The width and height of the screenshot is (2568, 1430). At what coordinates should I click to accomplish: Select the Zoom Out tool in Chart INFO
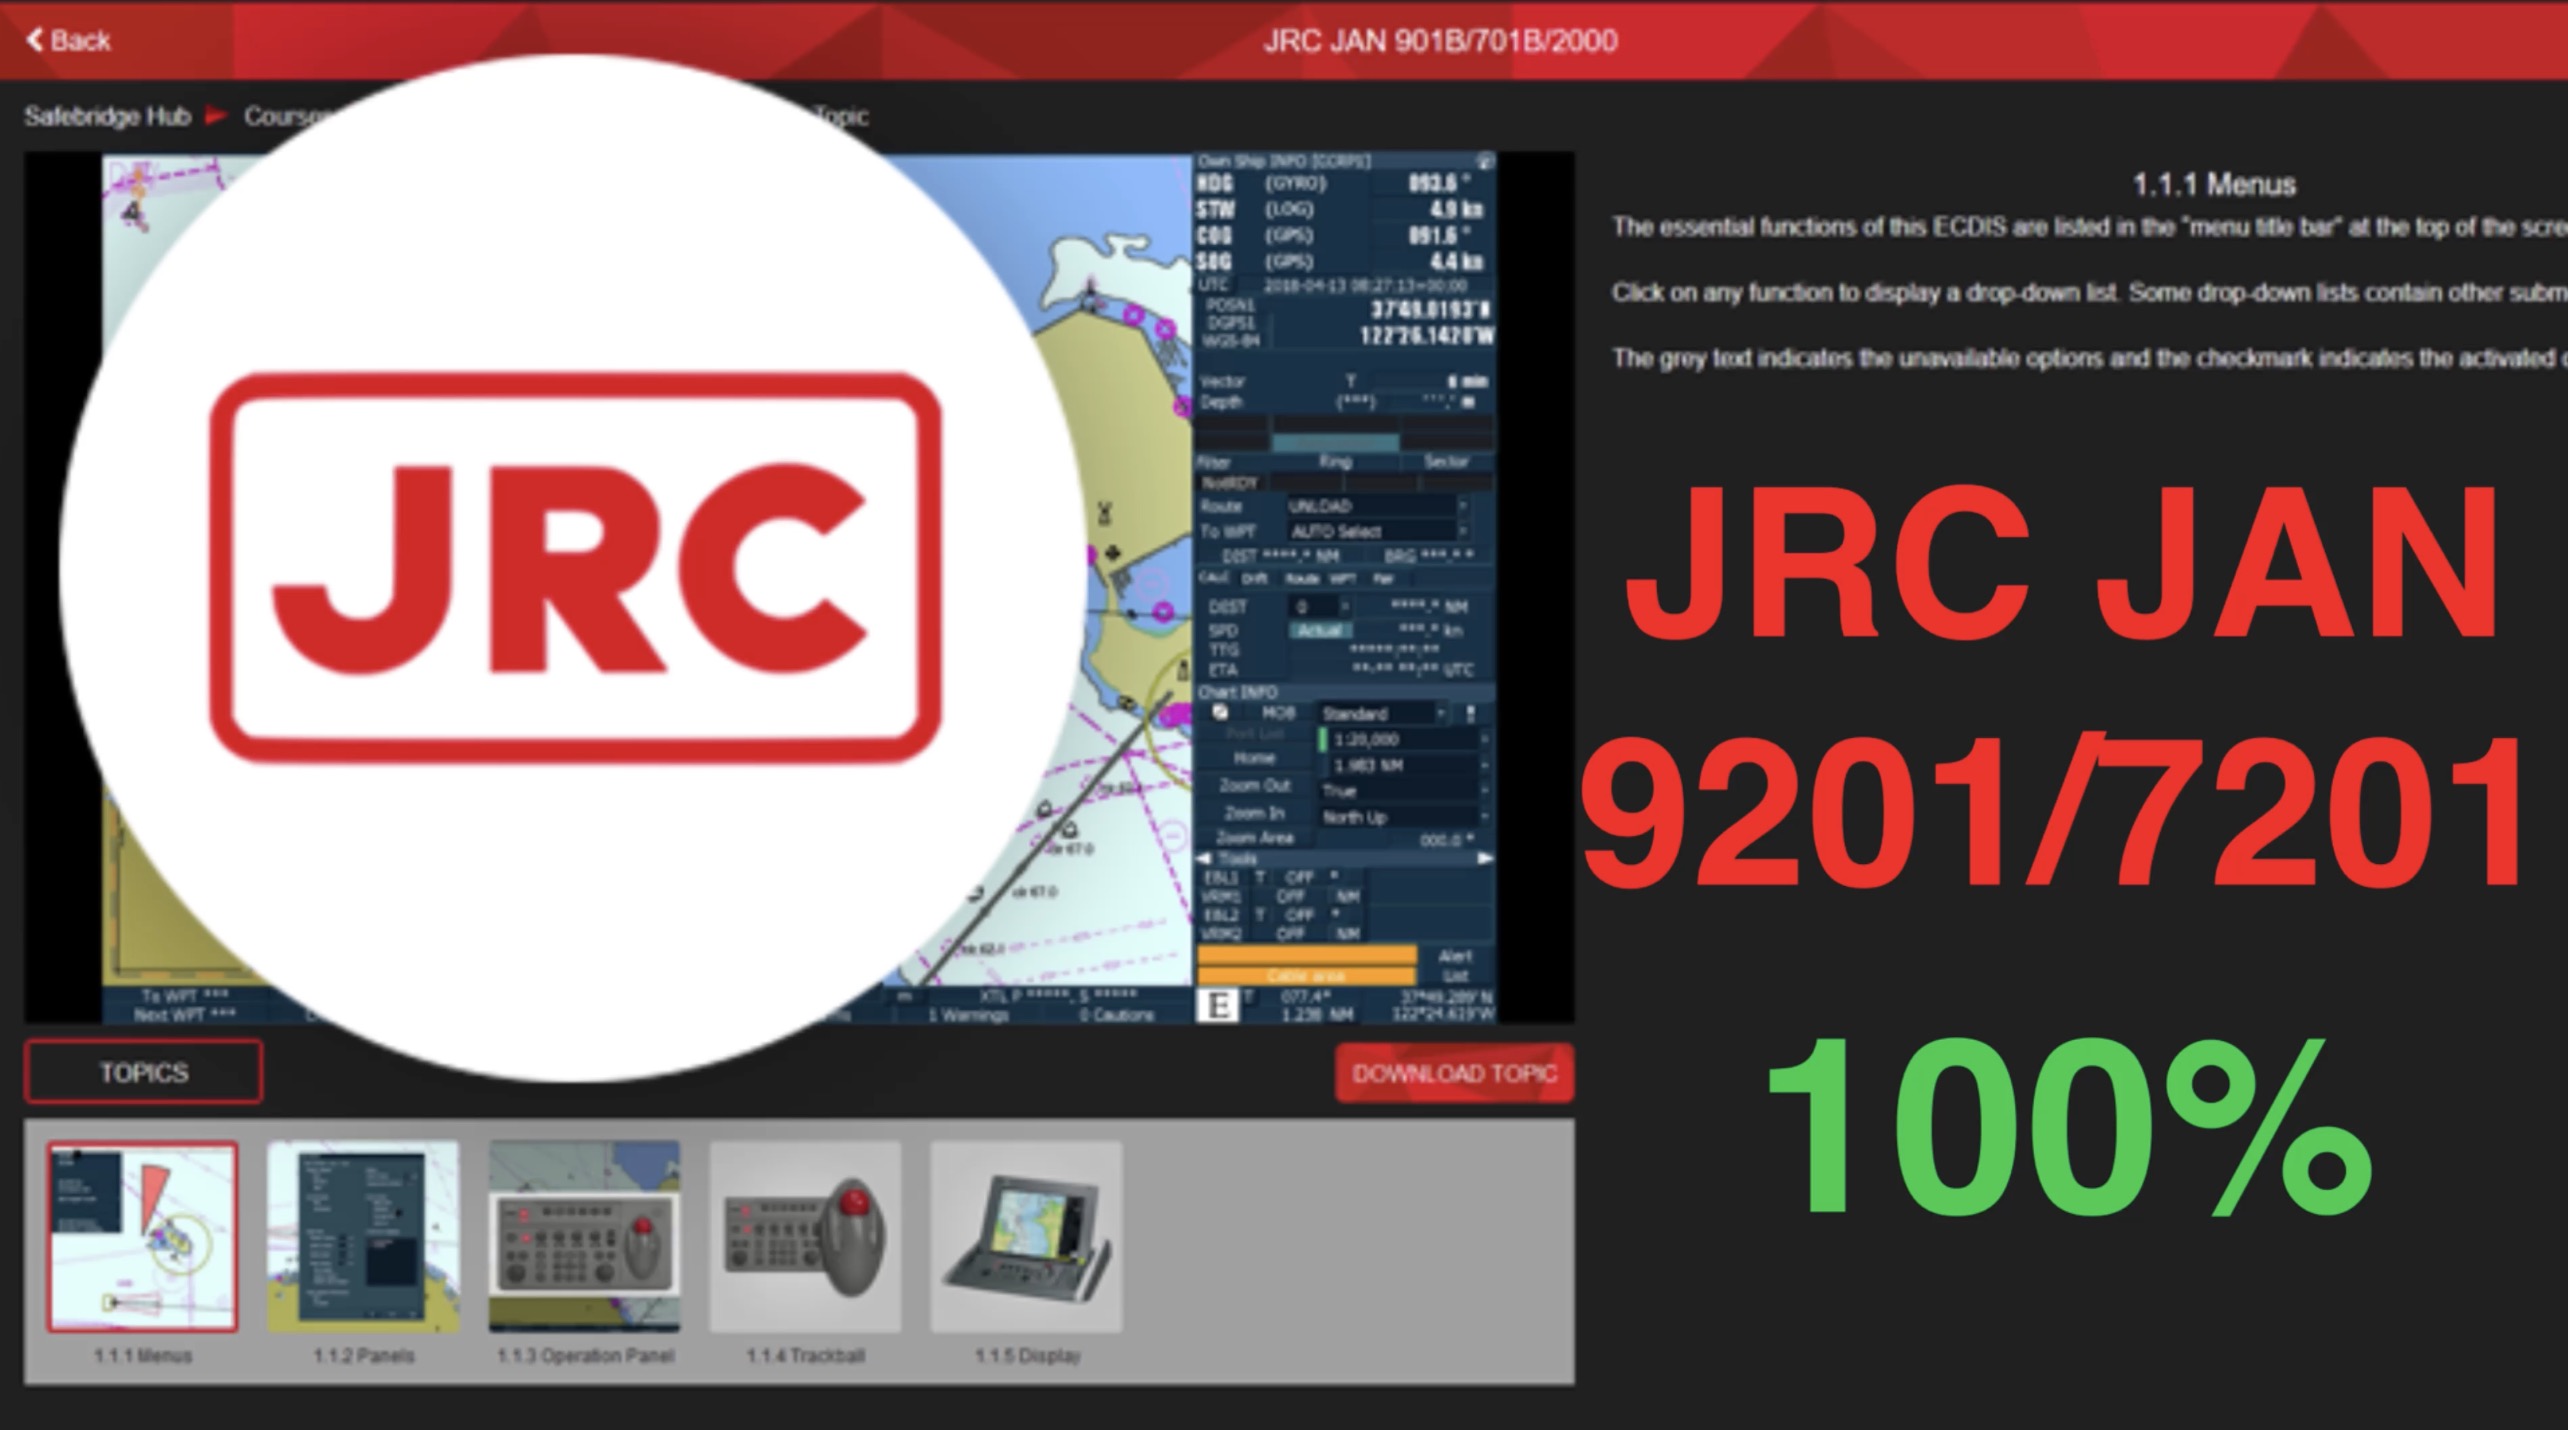point(1256,786)
